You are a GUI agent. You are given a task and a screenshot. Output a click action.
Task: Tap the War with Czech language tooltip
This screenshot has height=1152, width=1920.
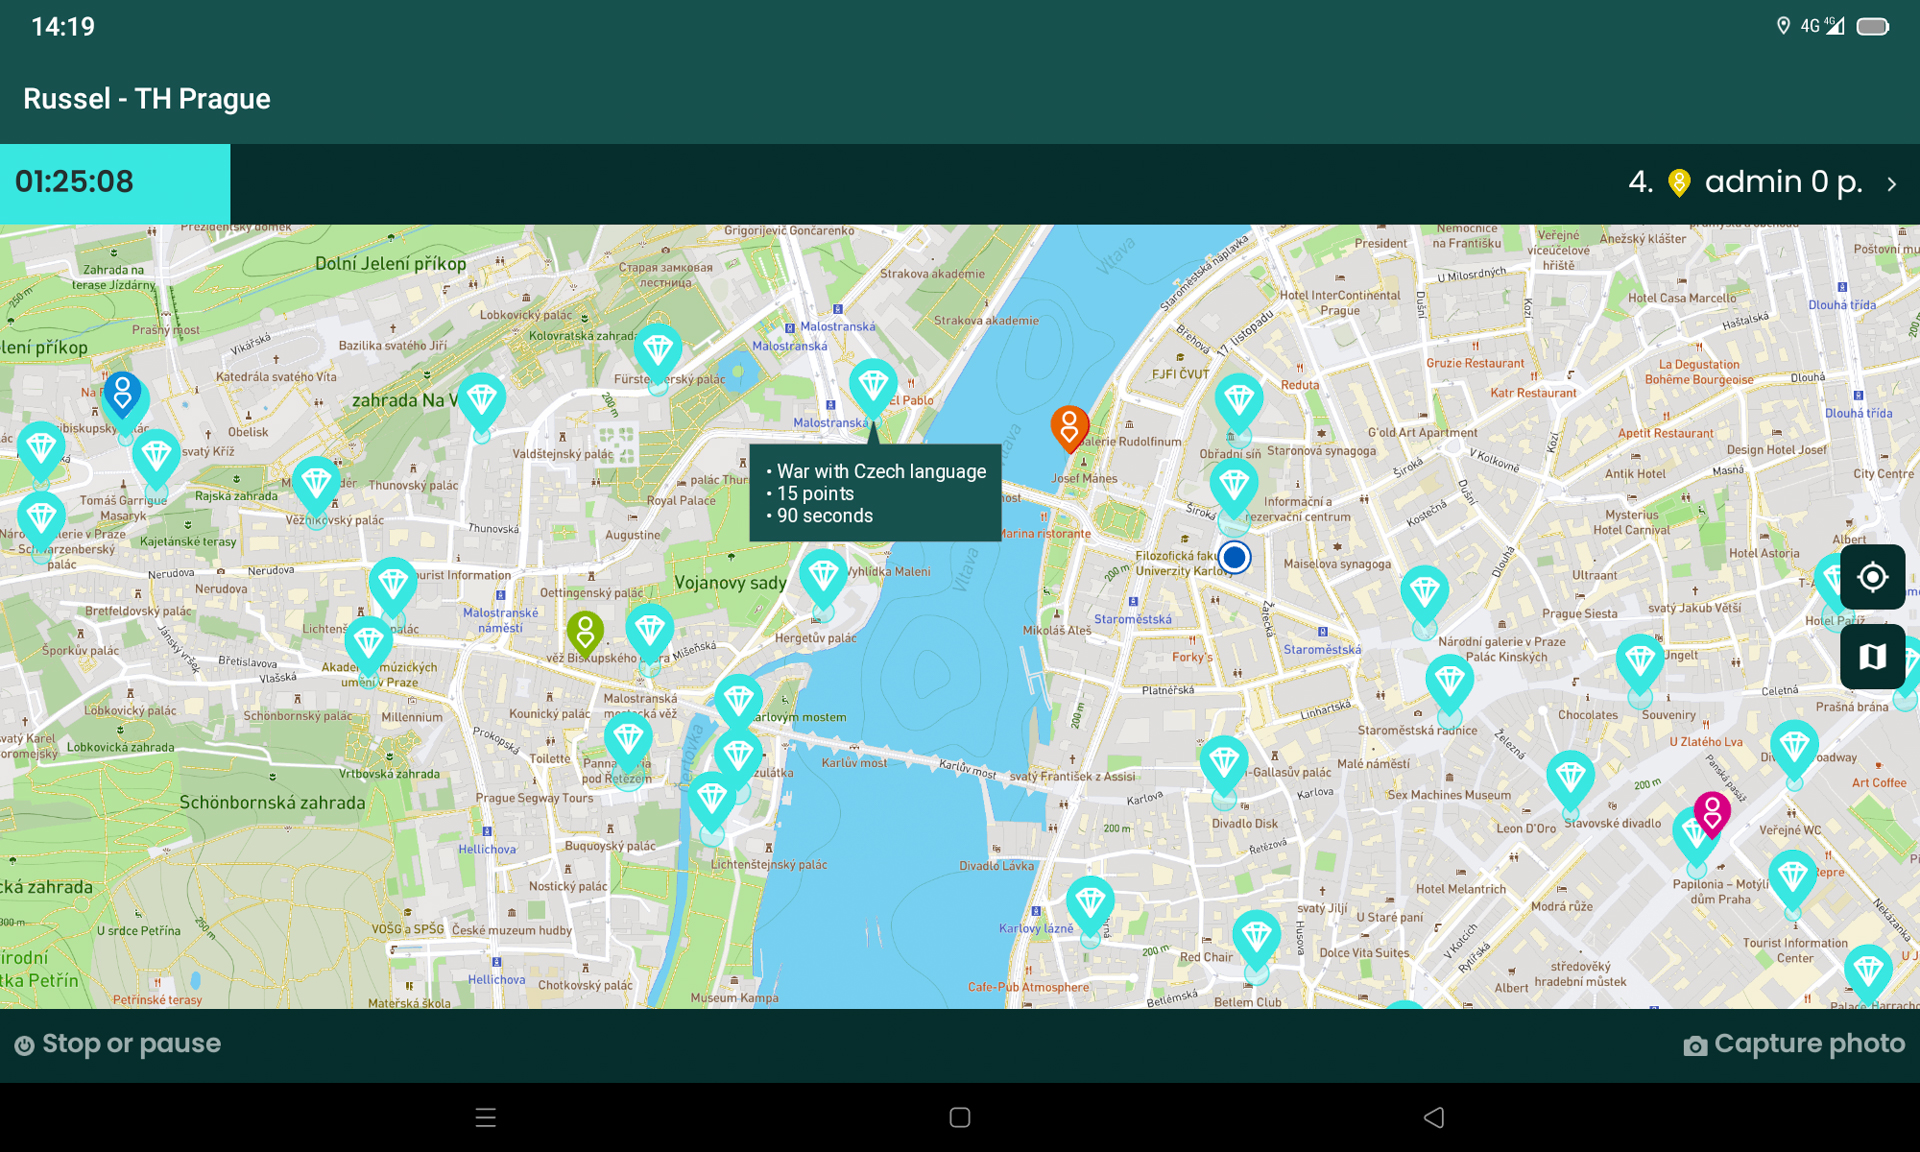tap(875, 493)
